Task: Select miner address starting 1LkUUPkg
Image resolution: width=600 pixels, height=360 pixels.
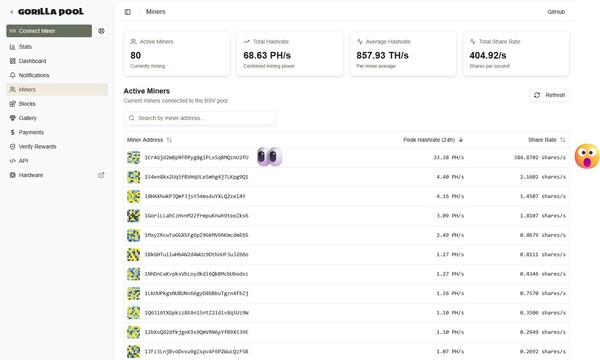Action: (x=196, y=293)
